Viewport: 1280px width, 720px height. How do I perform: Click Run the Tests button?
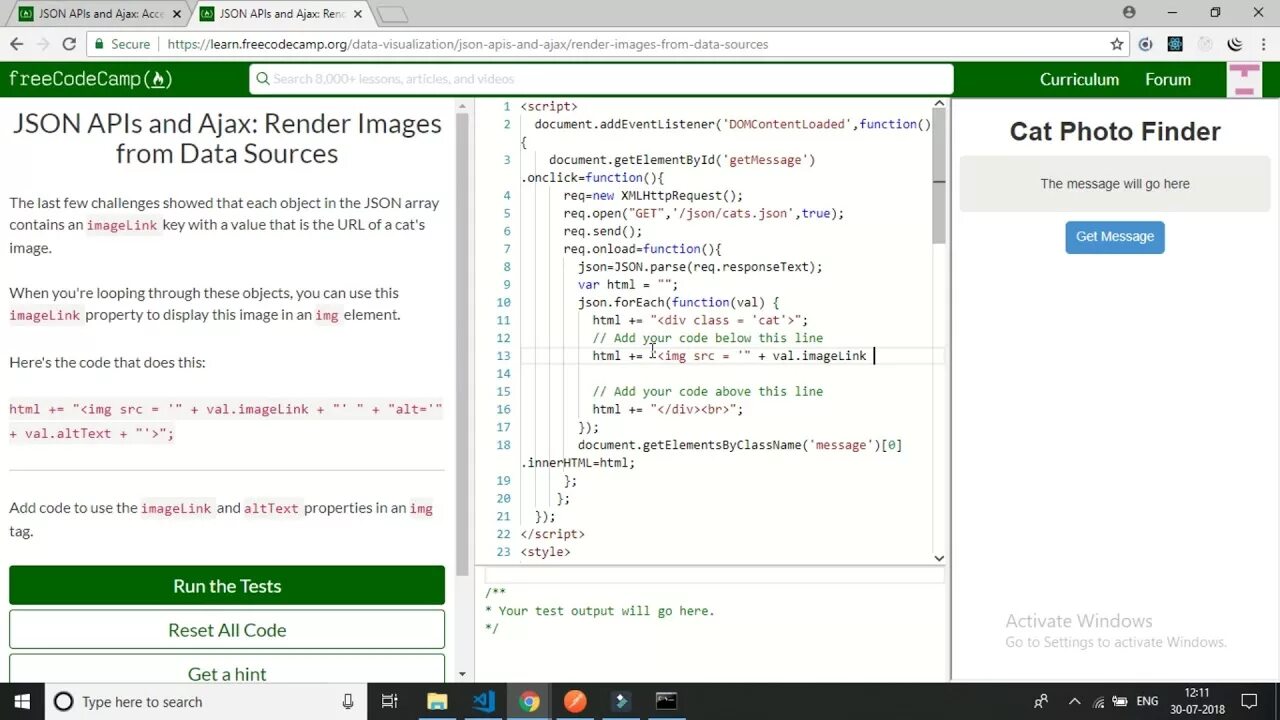tap(227, 586)
